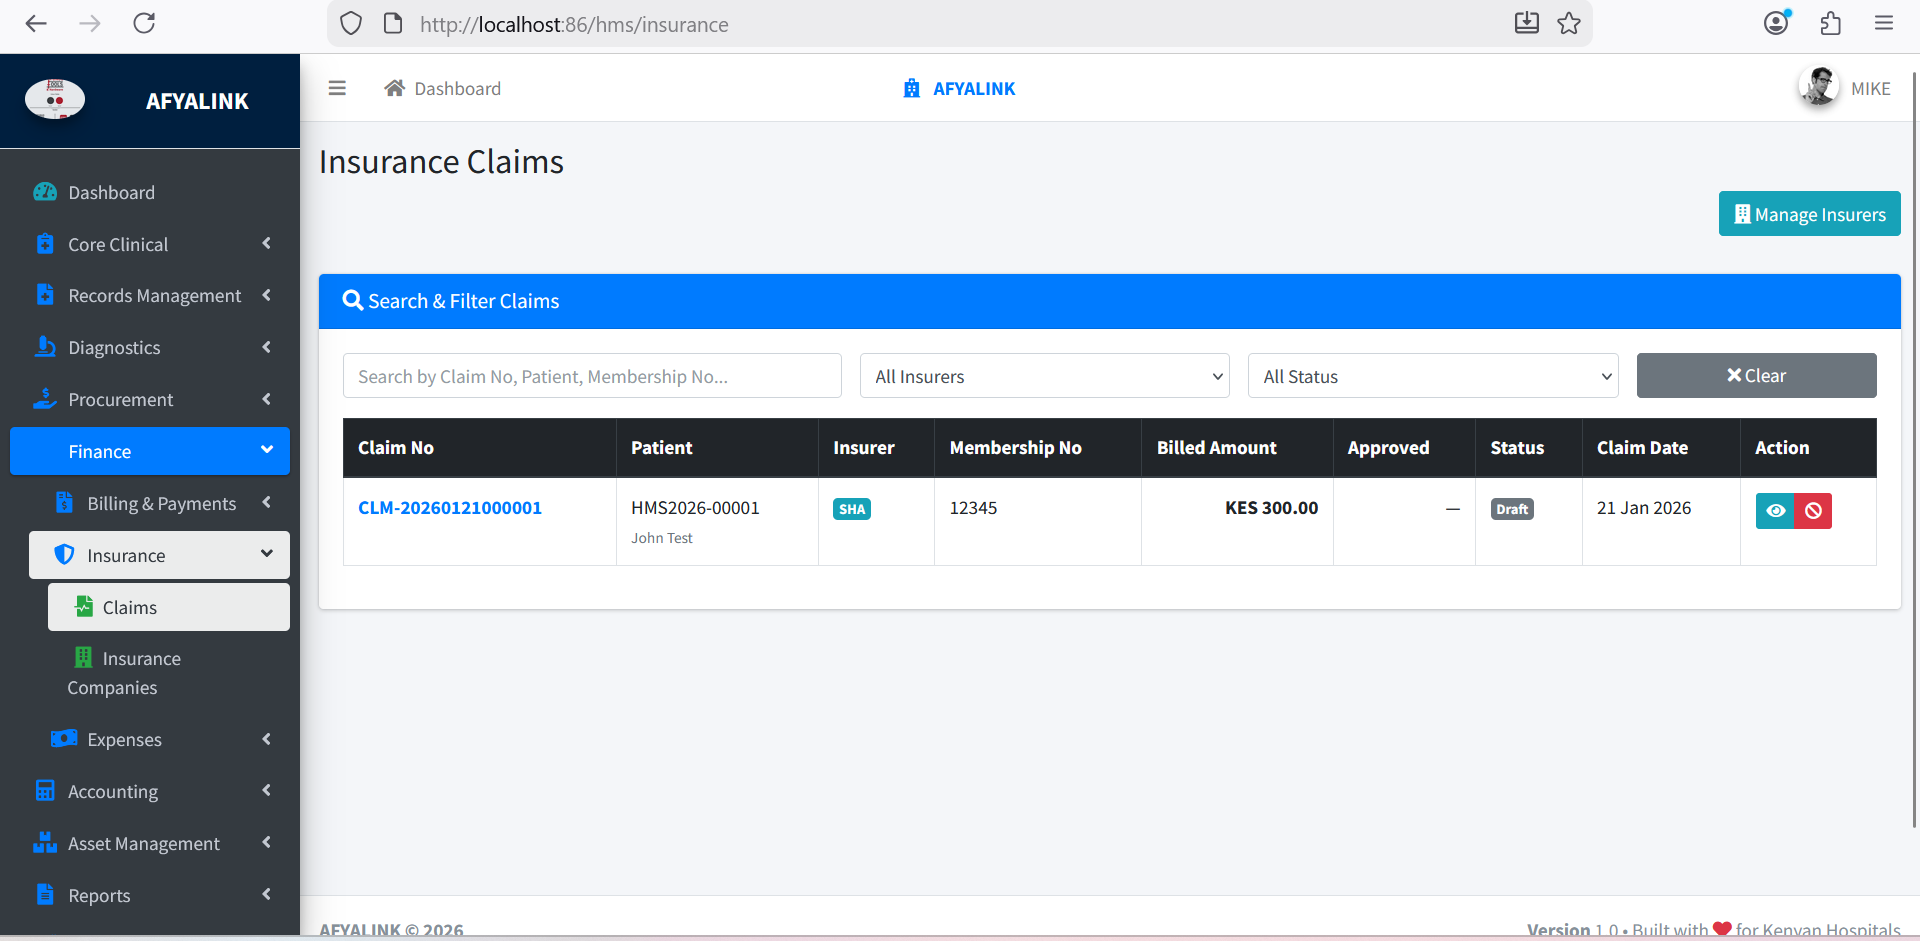
Task: Expand the Billing & Payments submenu
Action: point(162,503)
